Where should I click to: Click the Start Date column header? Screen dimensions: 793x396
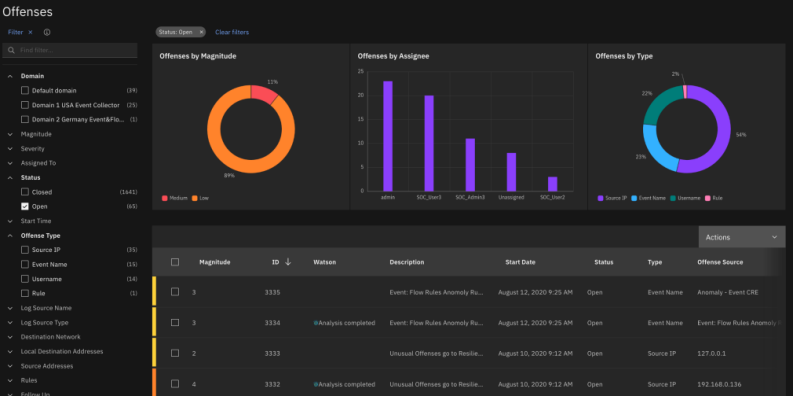click(x=520, y=262)
